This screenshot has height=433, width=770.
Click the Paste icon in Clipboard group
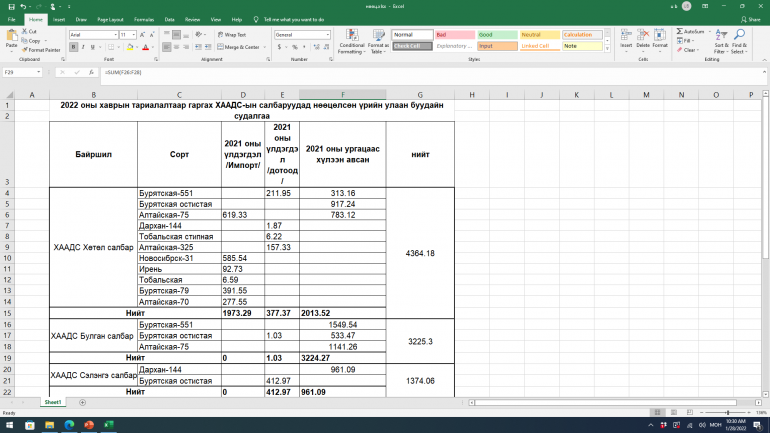[x=11, y=38]
